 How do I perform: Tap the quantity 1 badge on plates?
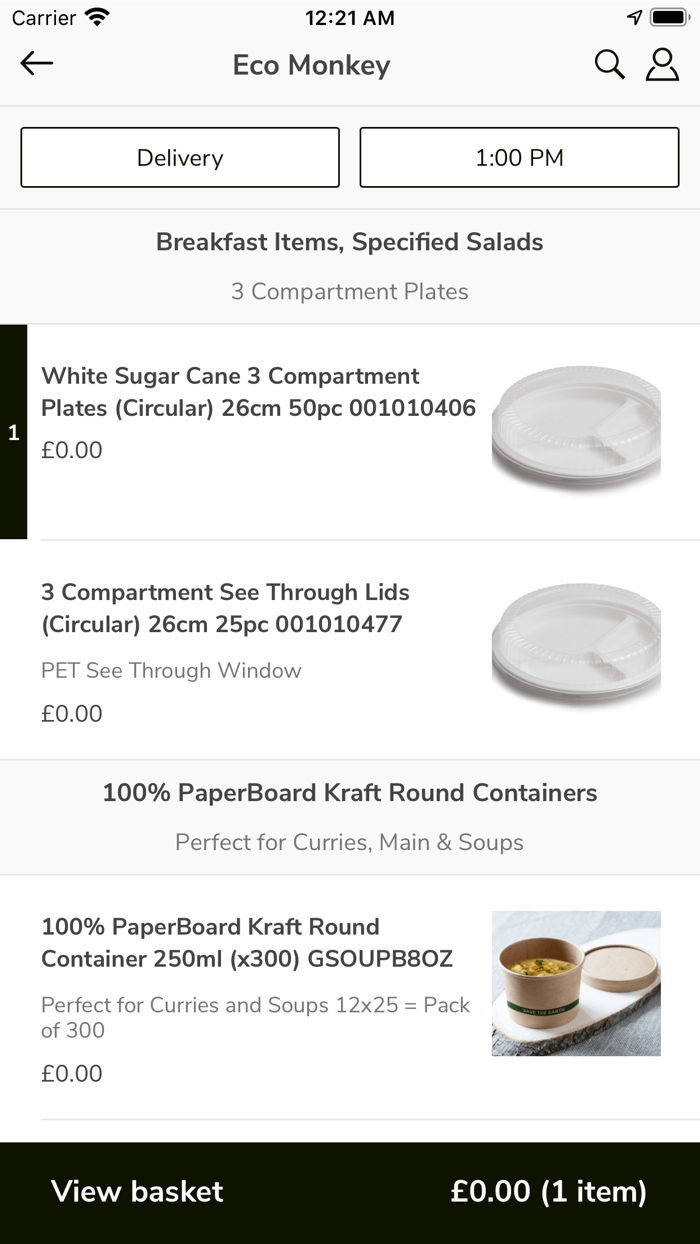pyautogui.click(x=13, y=433)
